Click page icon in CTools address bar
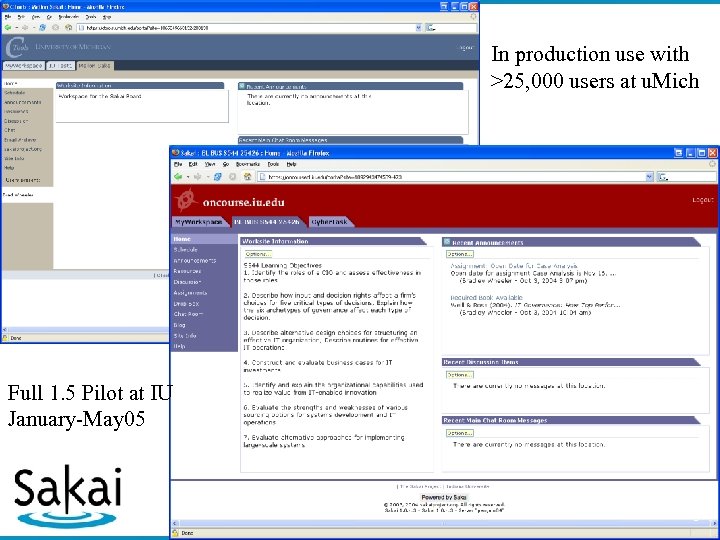The height and width of the screenshot is (540, 720). [81, 28]
